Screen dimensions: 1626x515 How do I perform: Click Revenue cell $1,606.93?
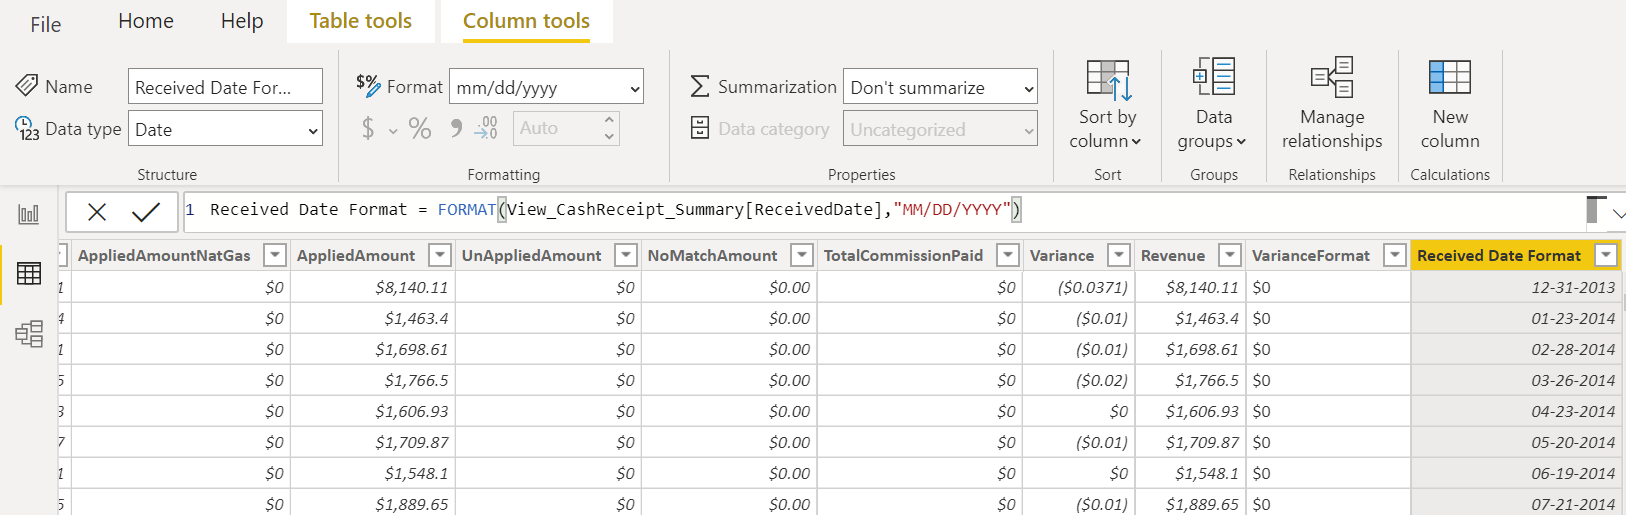pyautogui.click(x=1189, y=411)
